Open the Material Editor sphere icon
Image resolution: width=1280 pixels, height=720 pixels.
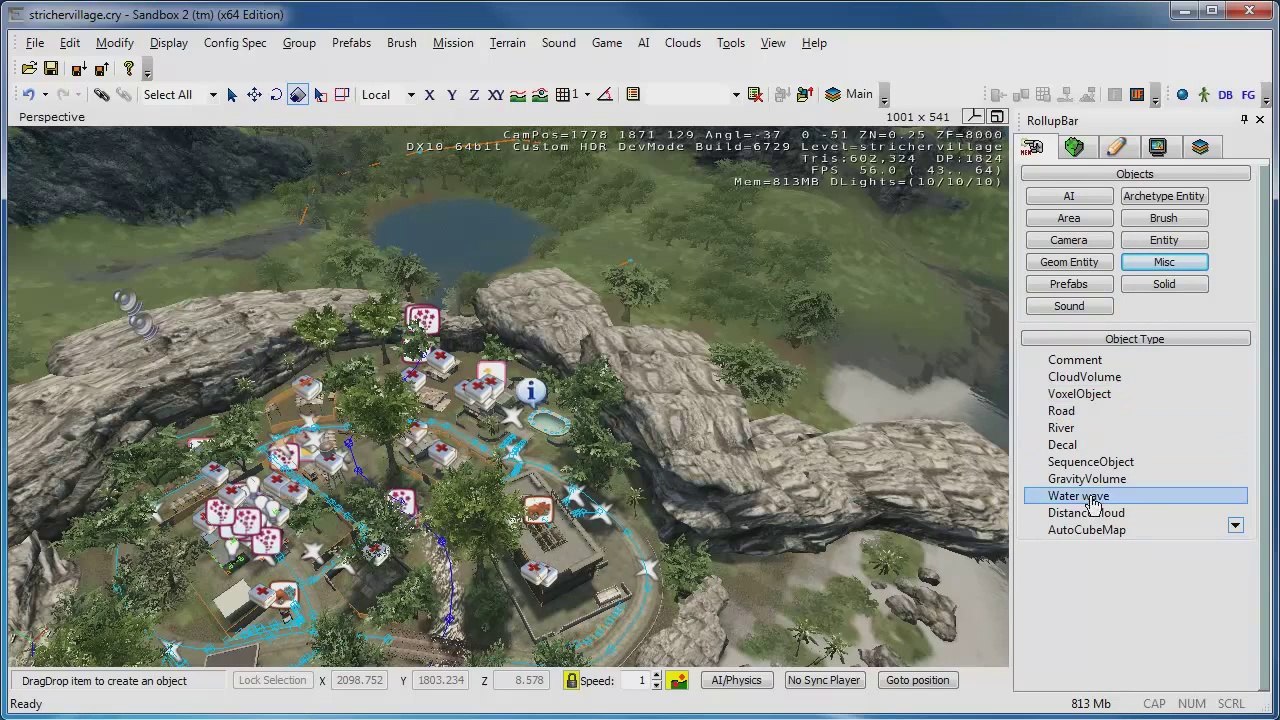(1182, 95)
